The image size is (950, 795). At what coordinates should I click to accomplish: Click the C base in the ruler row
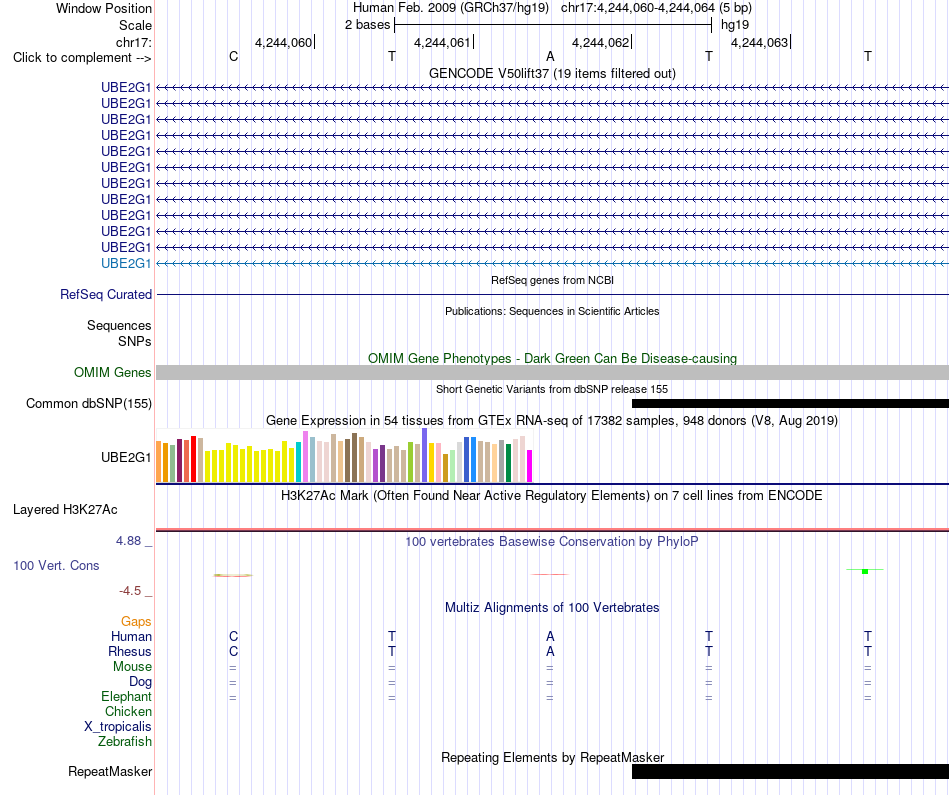[233, 56]
